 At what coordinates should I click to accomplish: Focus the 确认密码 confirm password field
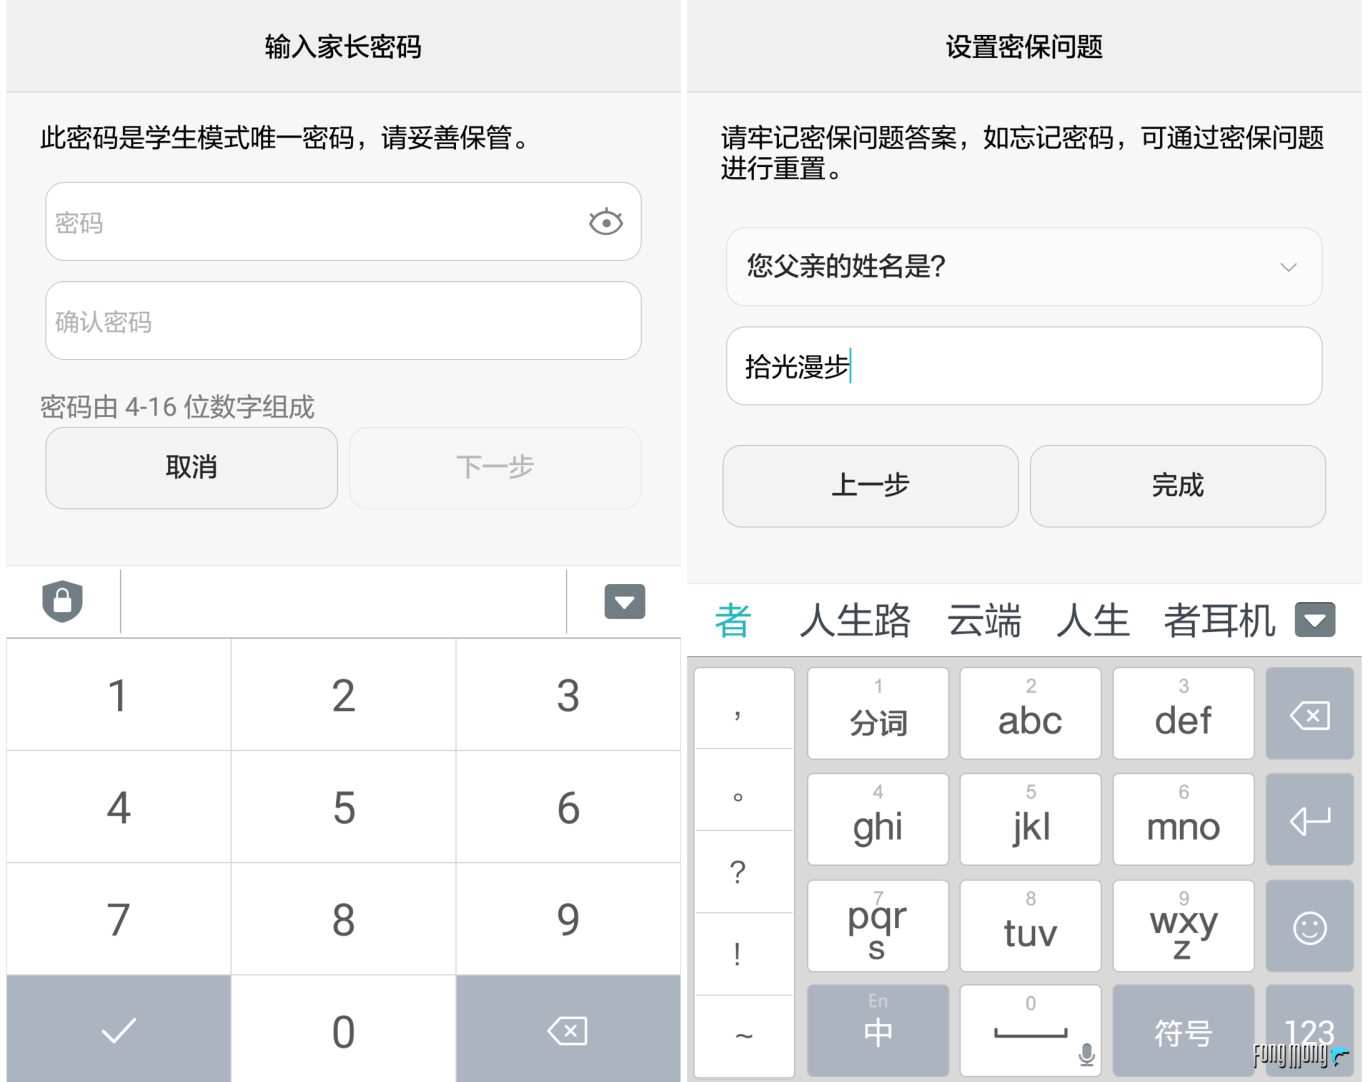pyautogui.click(x=343, y=321)
